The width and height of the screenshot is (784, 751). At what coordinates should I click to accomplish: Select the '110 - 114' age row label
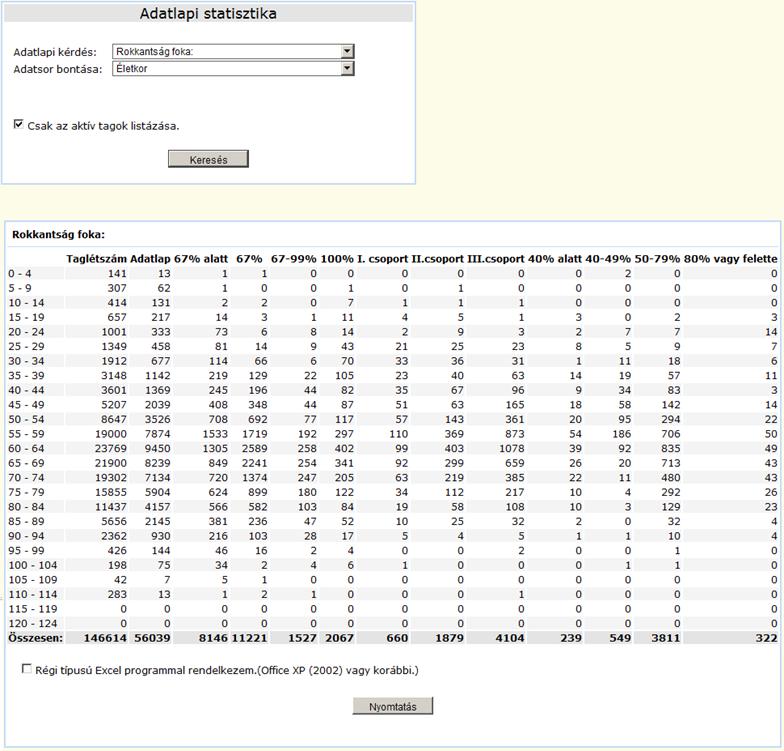pos(32,594)
